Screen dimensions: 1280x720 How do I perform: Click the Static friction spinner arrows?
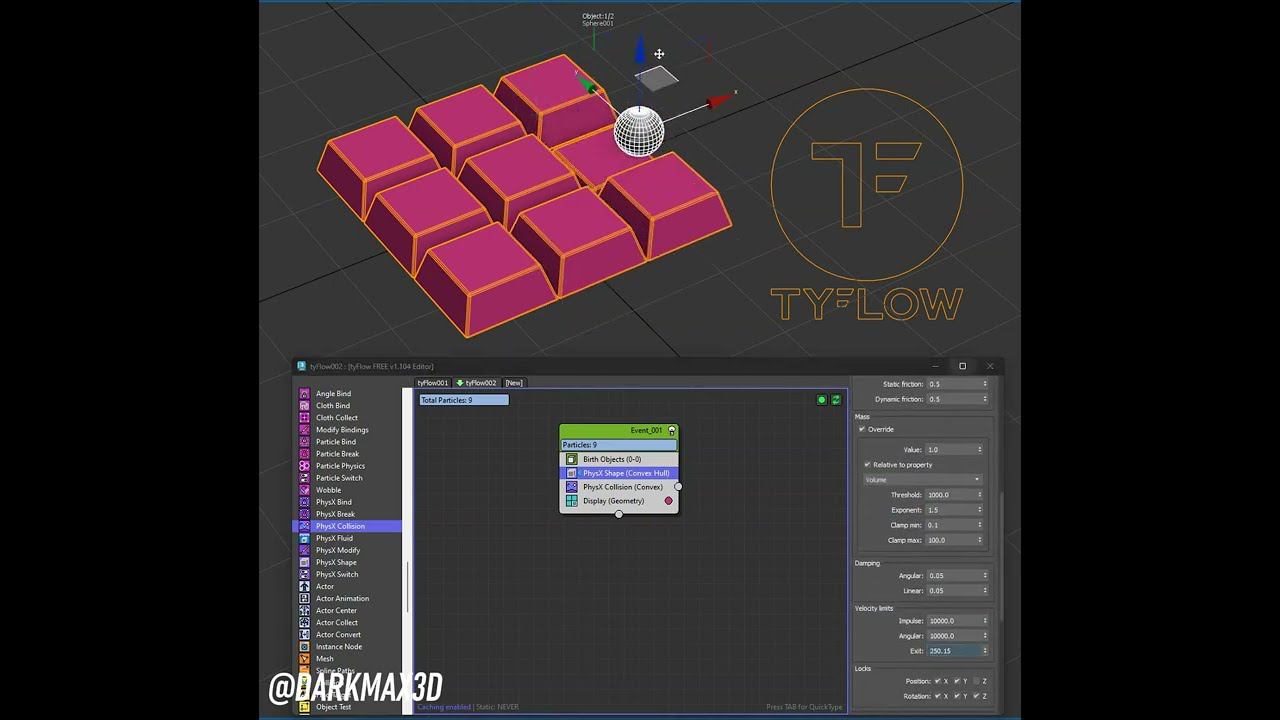(985, 384)
